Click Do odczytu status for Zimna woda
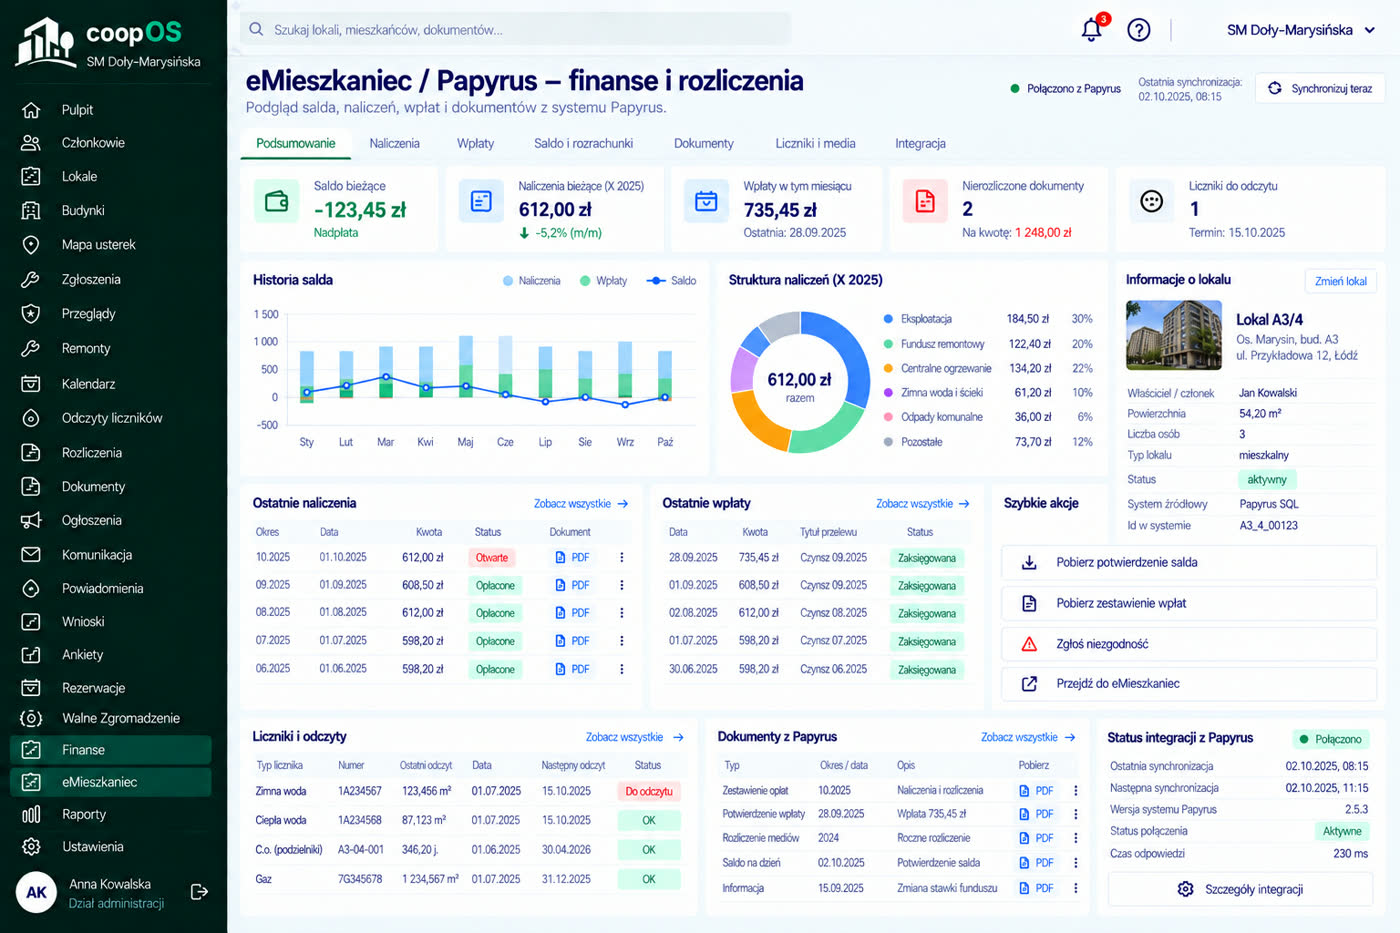This screenshot has width=1400, height=933. click(649, 791)
